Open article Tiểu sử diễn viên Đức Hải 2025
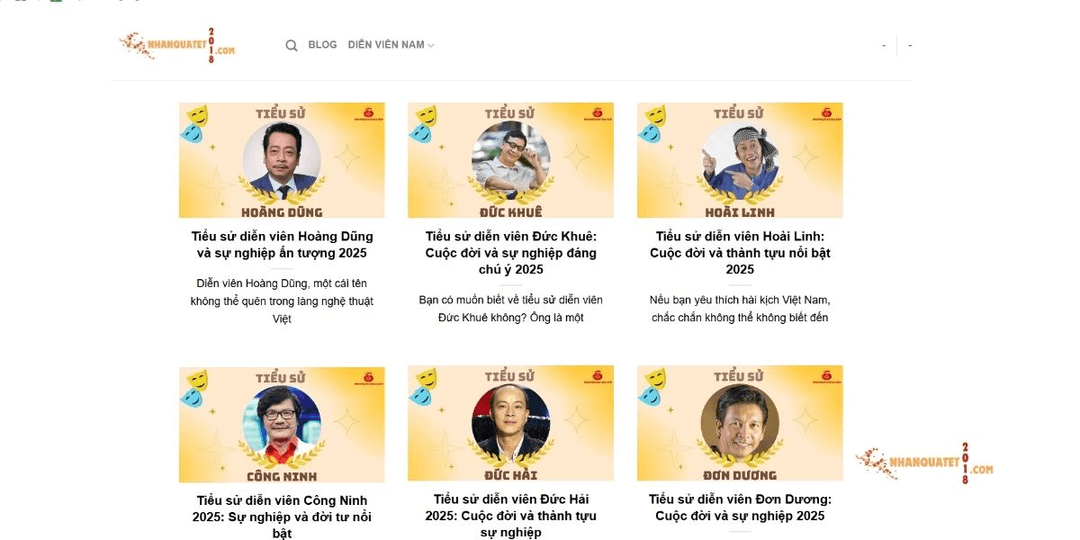 pyautogui.click(x=510, y=516)
